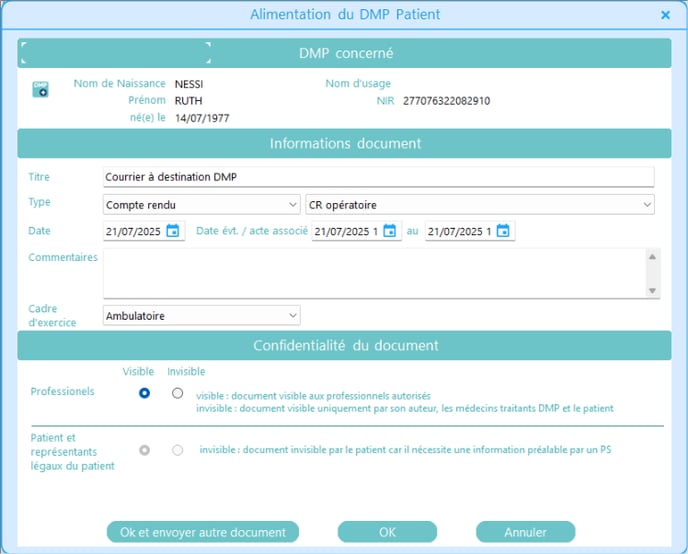Viewport: 688px width, 554px height.
Task: Click the Date évt. / acte associé label
Action: coord(252,231)
